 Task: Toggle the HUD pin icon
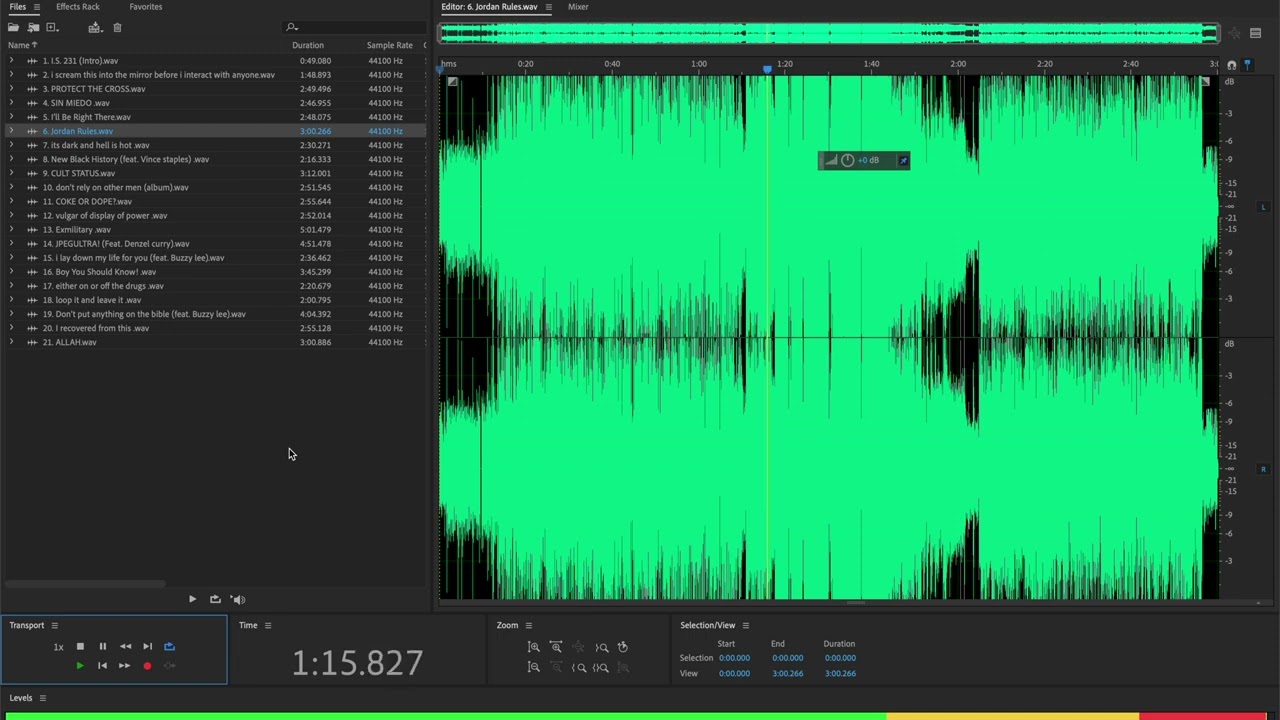pyautogui.click(x=903, y=160)
